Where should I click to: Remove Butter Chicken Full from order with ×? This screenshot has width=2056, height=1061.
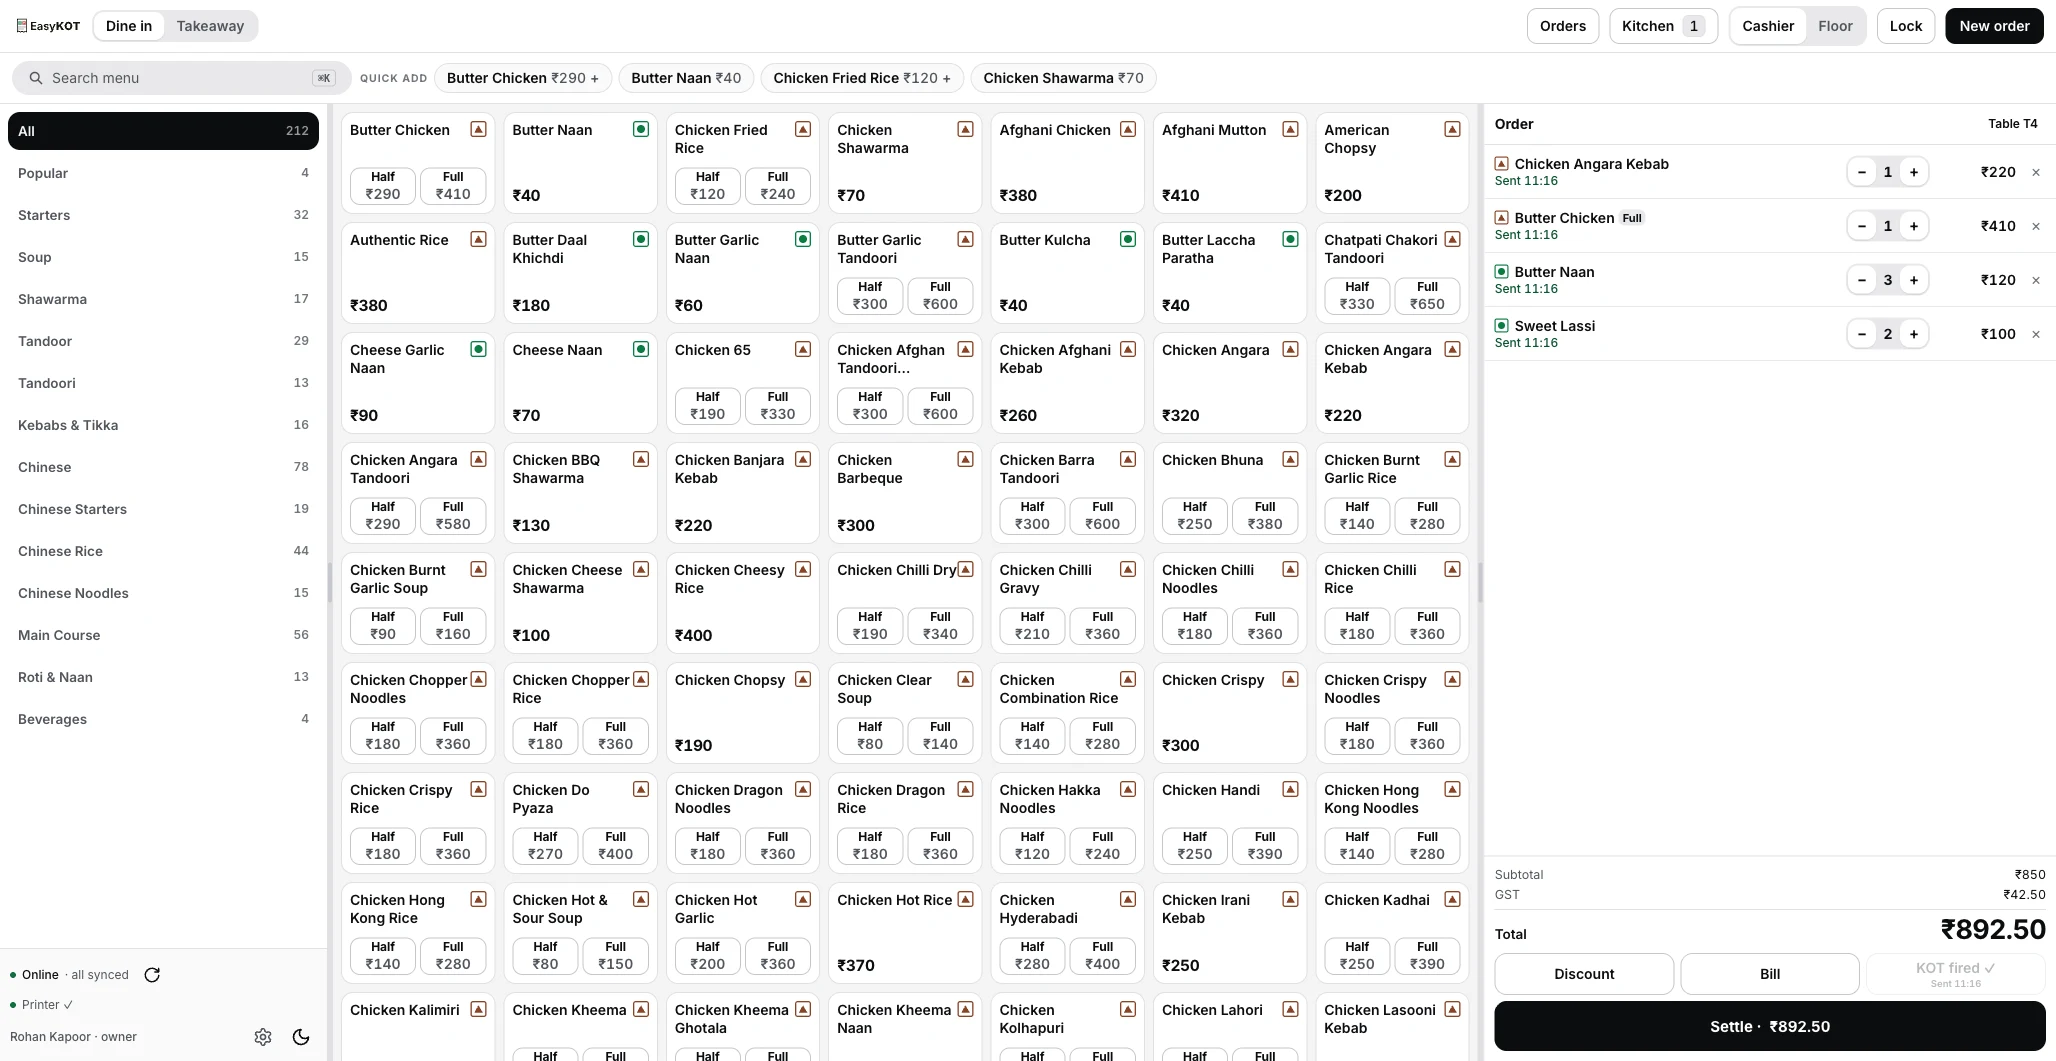pyautogui.click(x=2035, y=226)
